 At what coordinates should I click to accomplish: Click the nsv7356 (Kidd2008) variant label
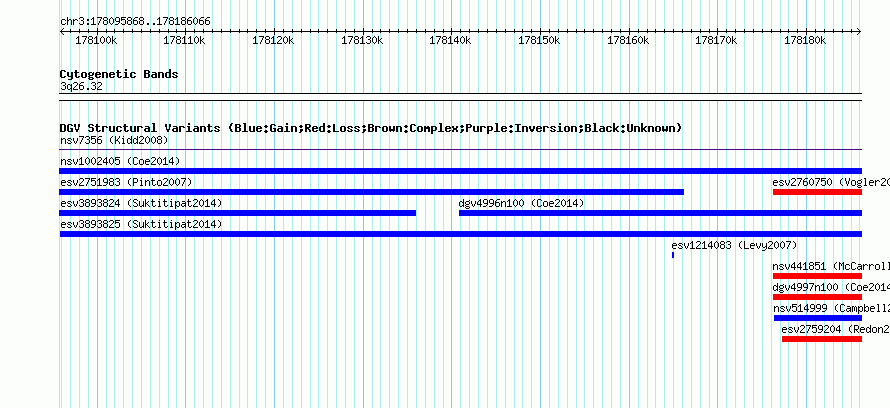[x=114, y=140]
